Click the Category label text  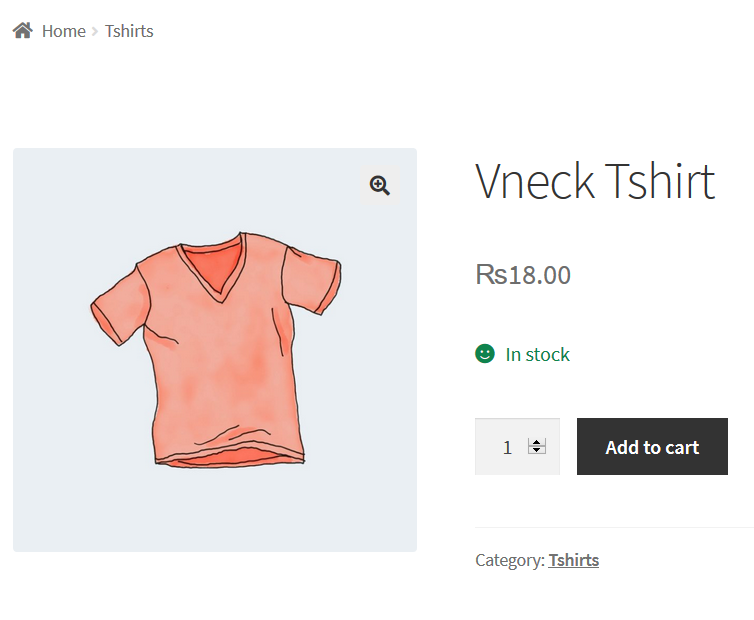[510, 560]
